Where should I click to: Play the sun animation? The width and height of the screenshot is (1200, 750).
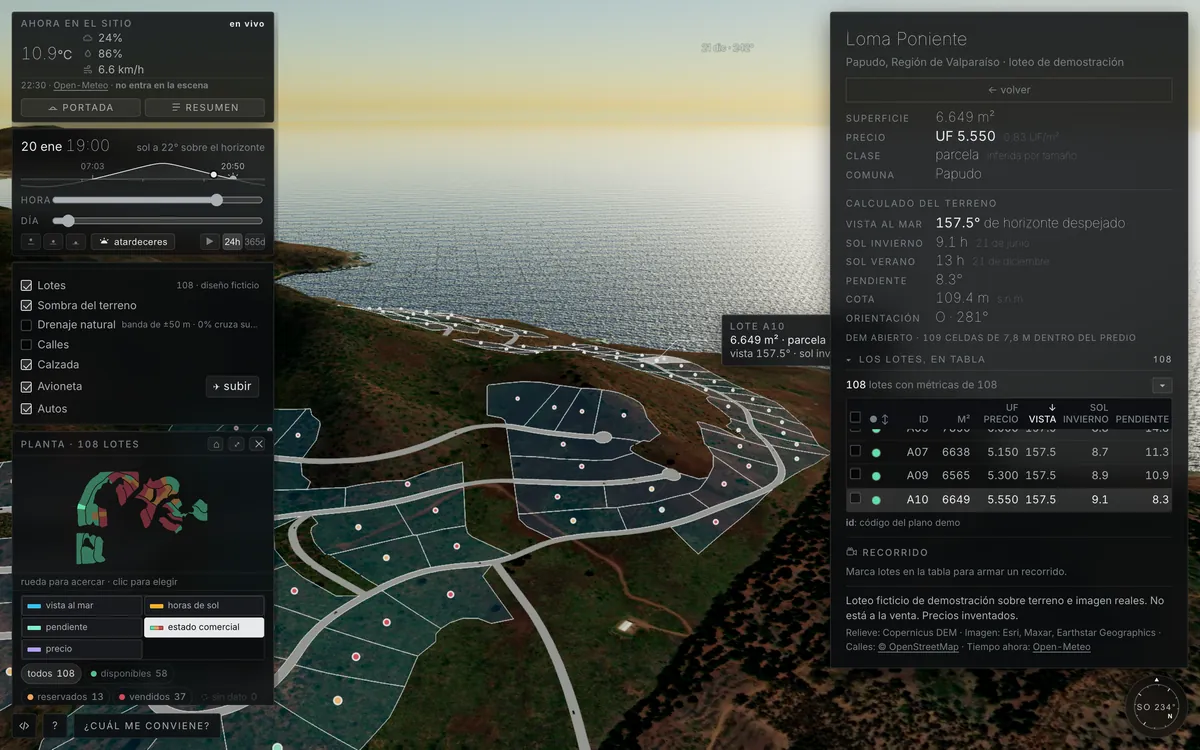(209, 242)
